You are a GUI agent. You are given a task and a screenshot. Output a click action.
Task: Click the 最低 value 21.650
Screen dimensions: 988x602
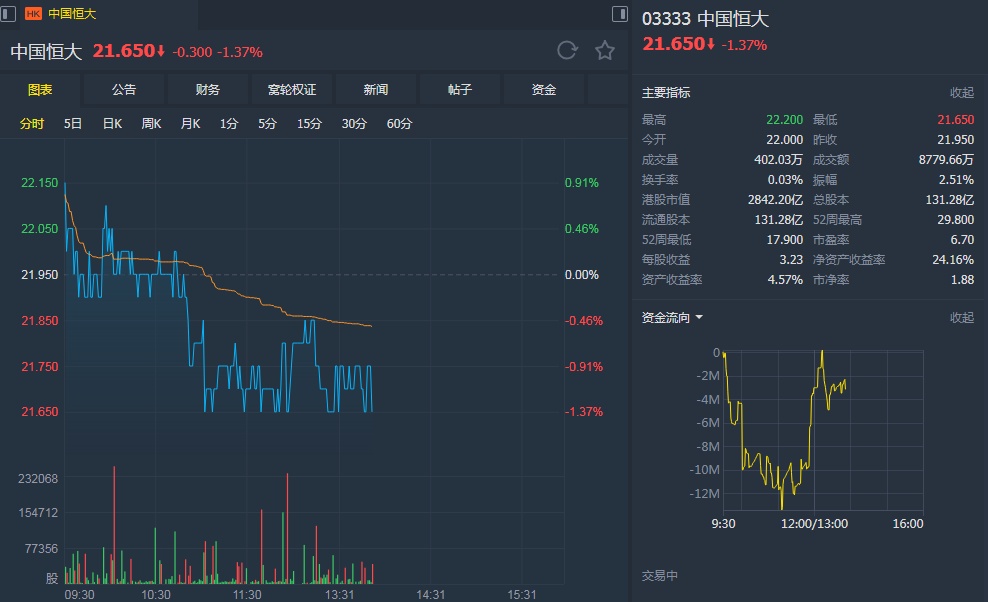pyautogui.click(x=955, y=120)
